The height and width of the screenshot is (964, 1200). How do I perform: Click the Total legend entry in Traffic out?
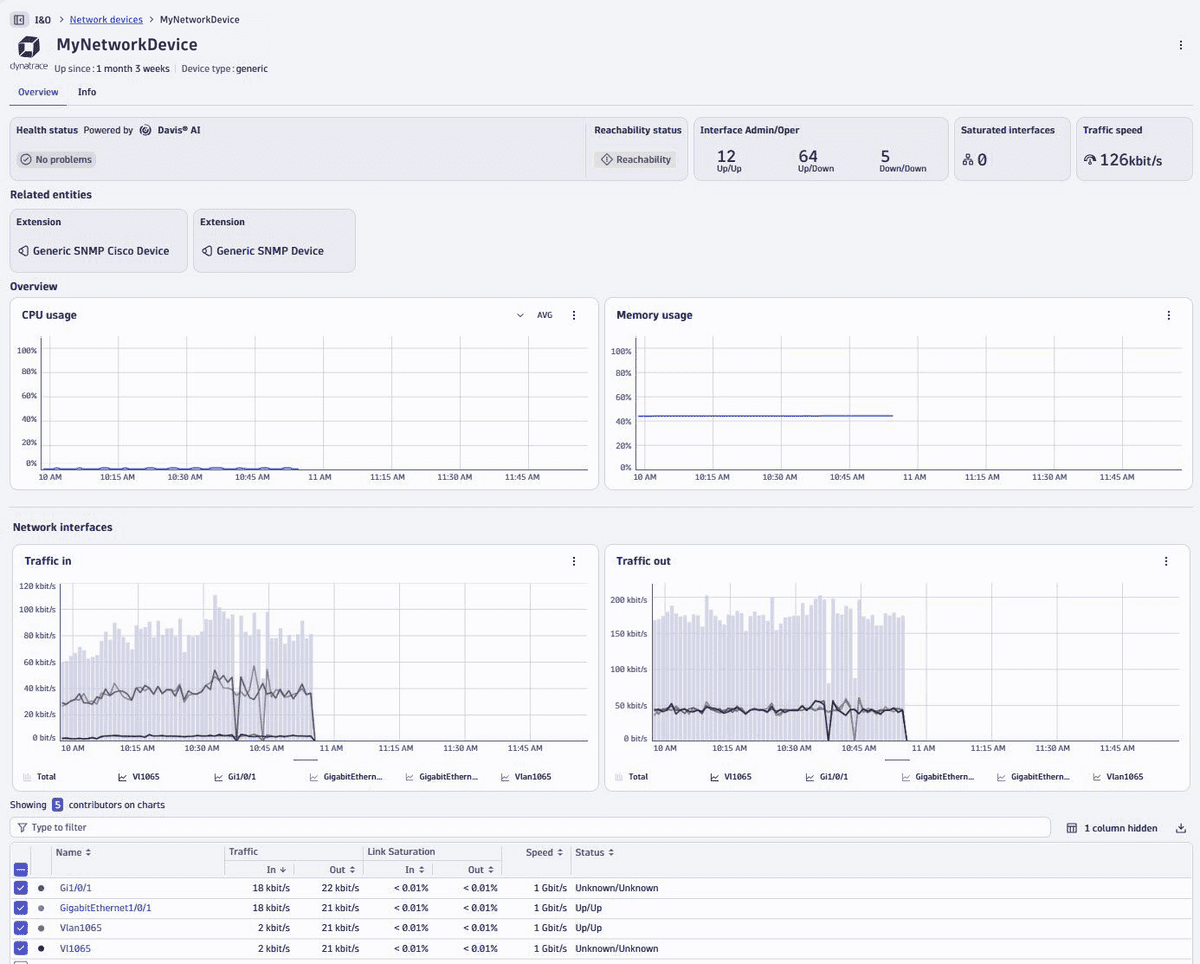631,777
